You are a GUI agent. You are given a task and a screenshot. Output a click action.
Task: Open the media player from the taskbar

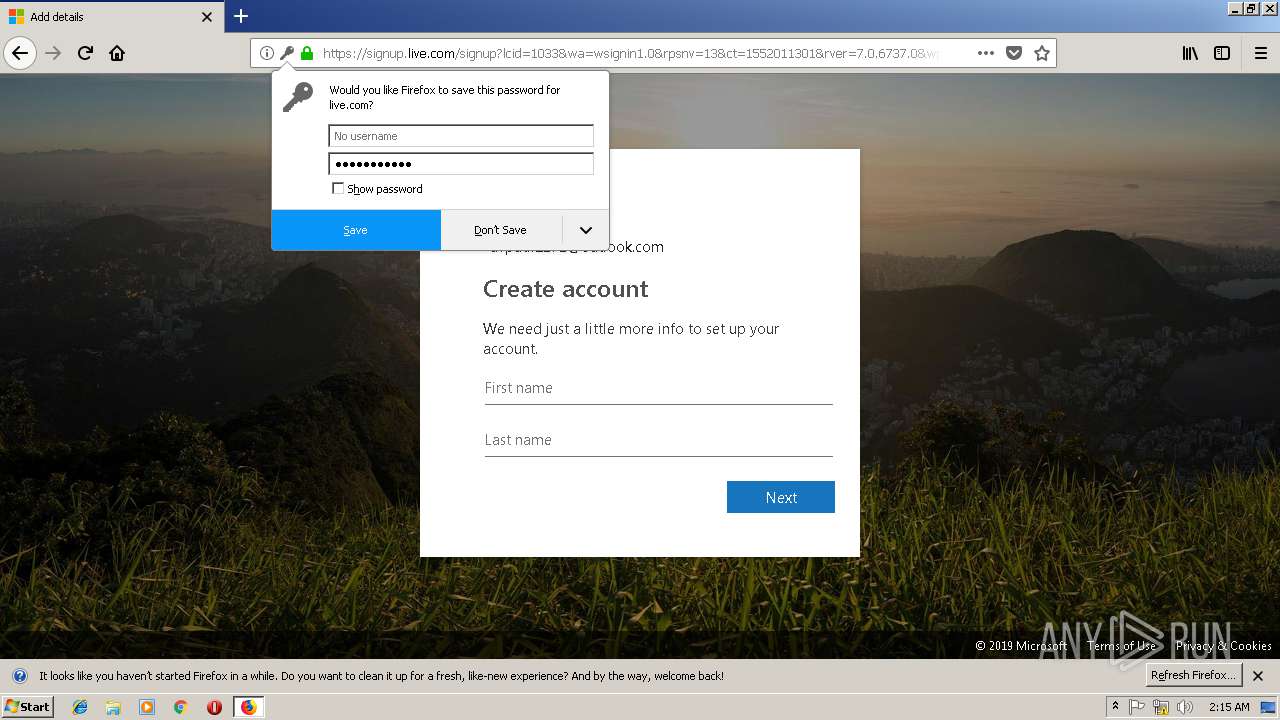[x=147, y=707]
